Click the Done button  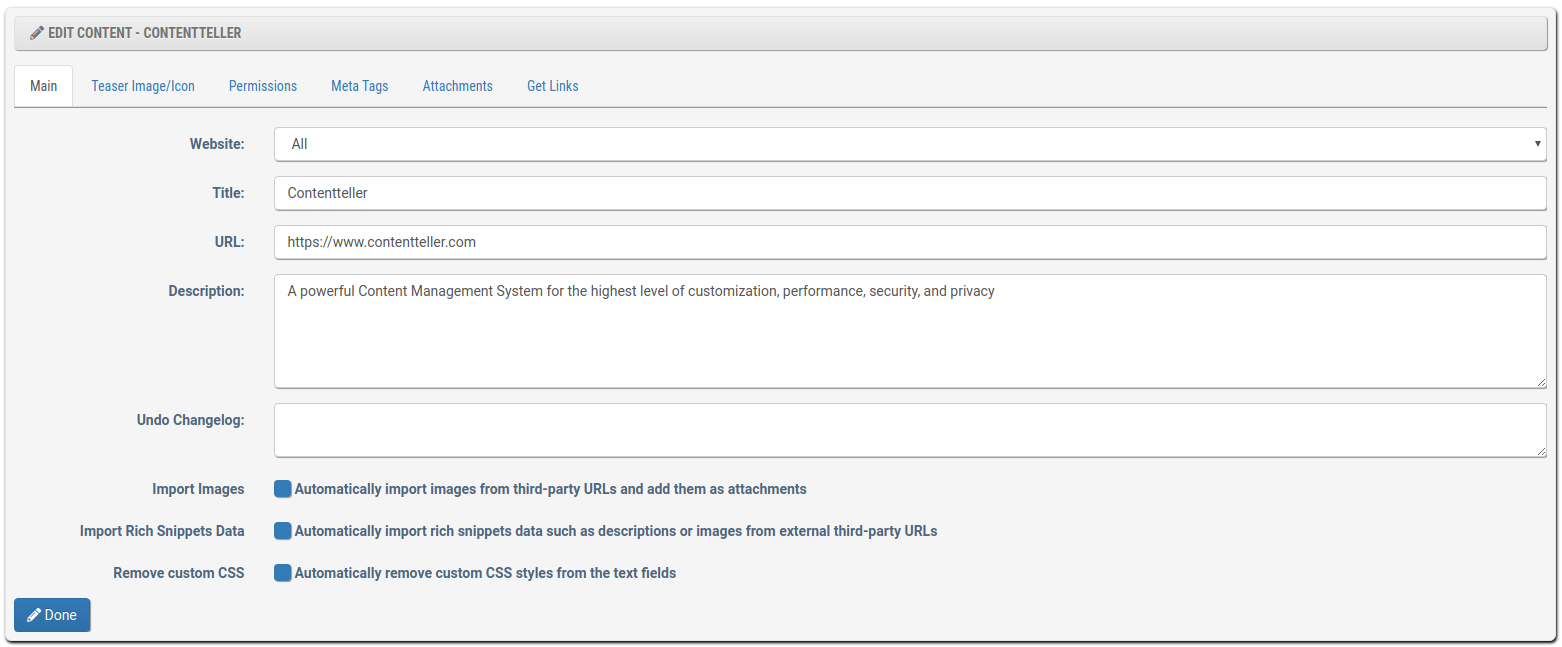52,615
